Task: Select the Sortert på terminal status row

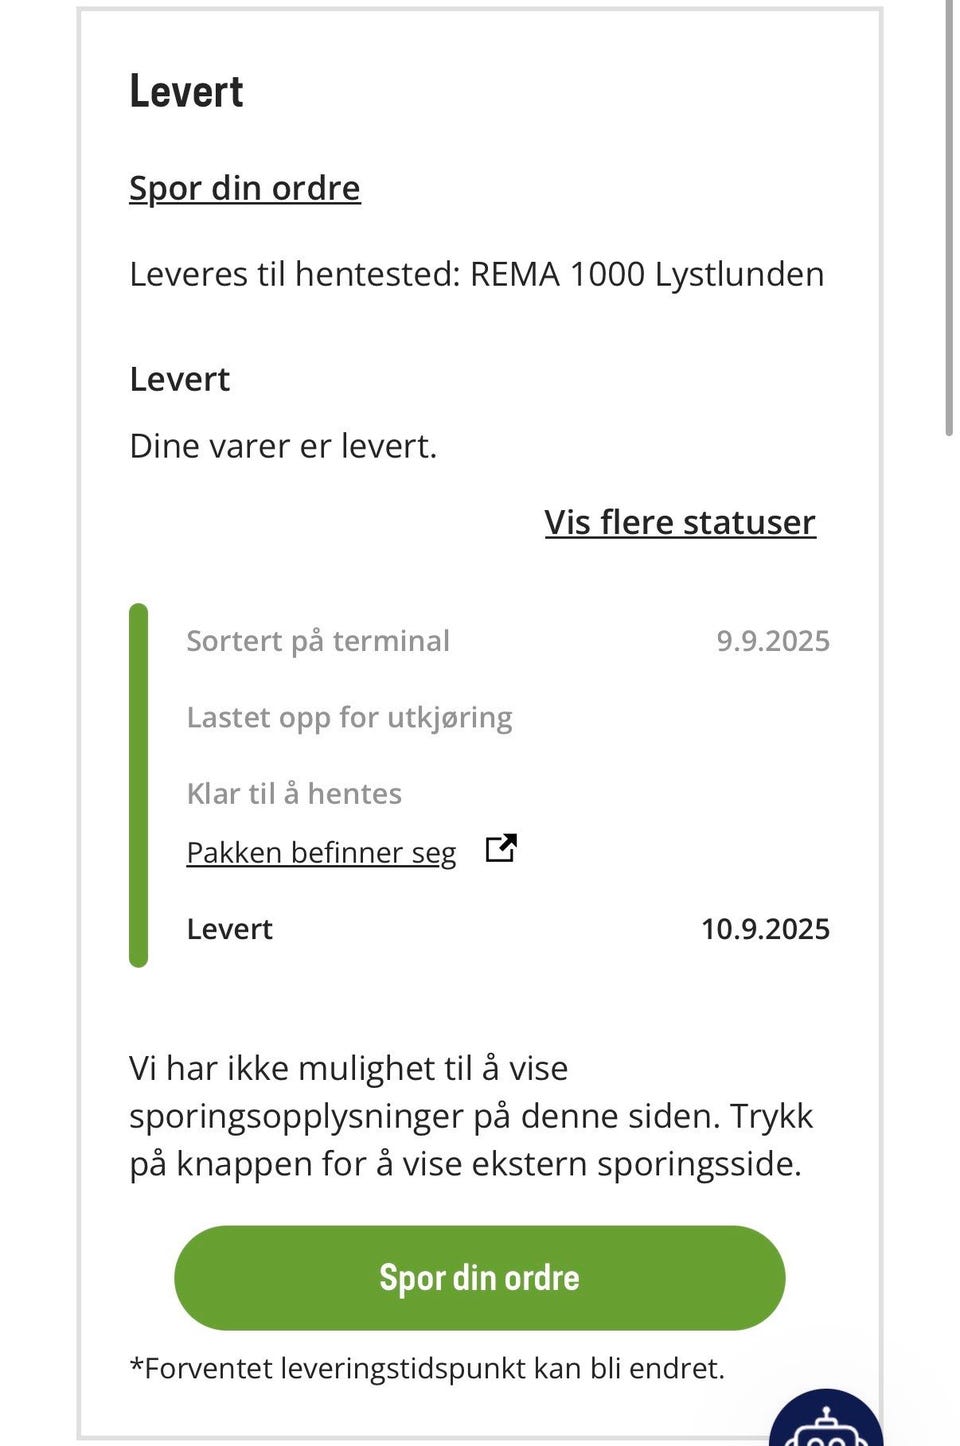Action: (508, 641)
